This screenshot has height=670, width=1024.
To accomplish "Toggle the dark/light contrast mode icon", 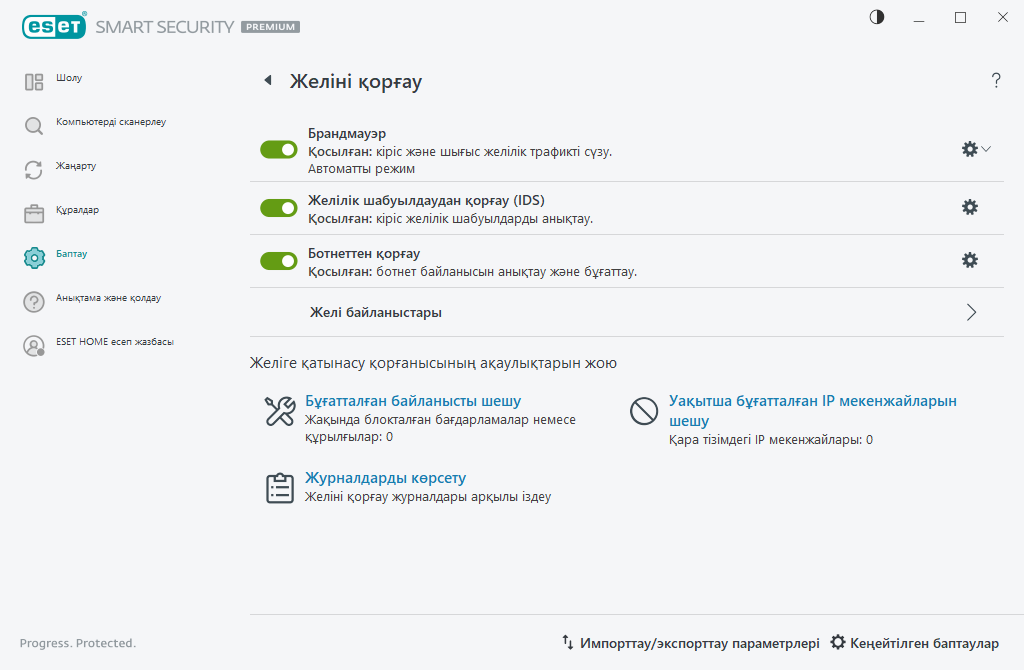I will pyautogui.click(x=877, y=17).
